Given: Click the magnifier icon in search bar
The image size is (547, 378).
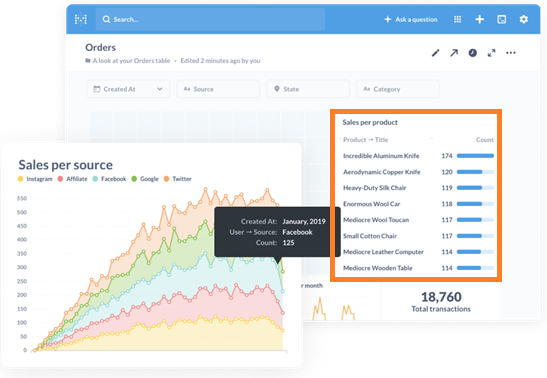Looking at the screenshot, I should (106, 19).
